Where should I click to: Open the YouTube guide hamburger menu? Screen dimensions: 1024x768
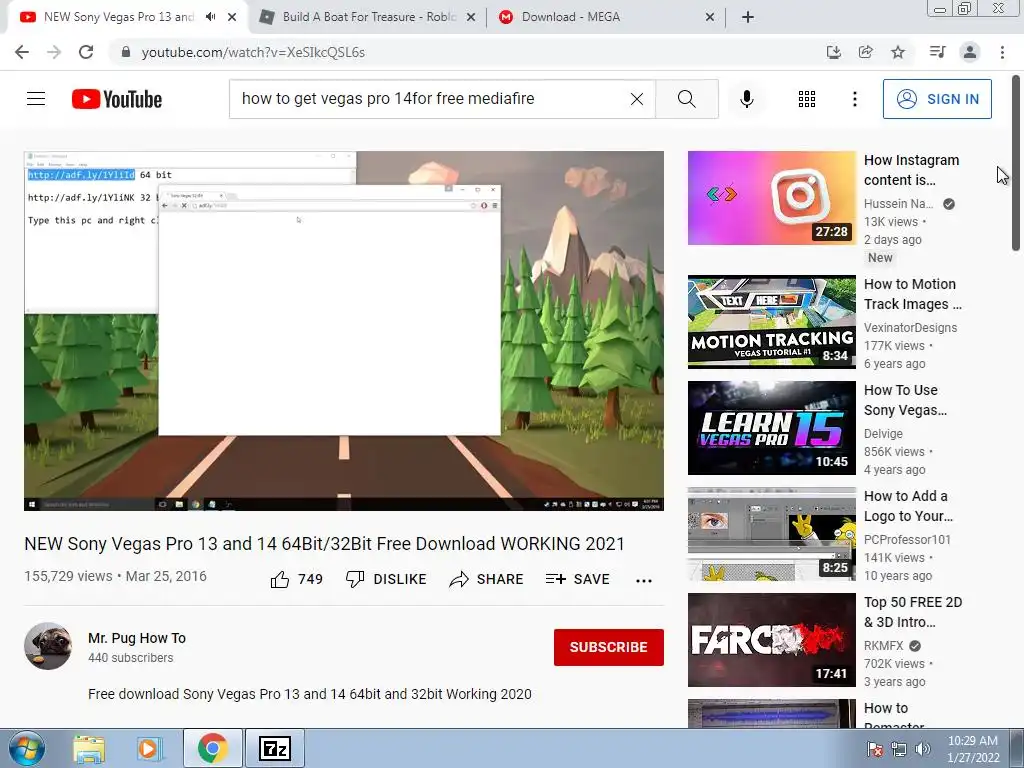pyautogui.click(x=36, y=99)
